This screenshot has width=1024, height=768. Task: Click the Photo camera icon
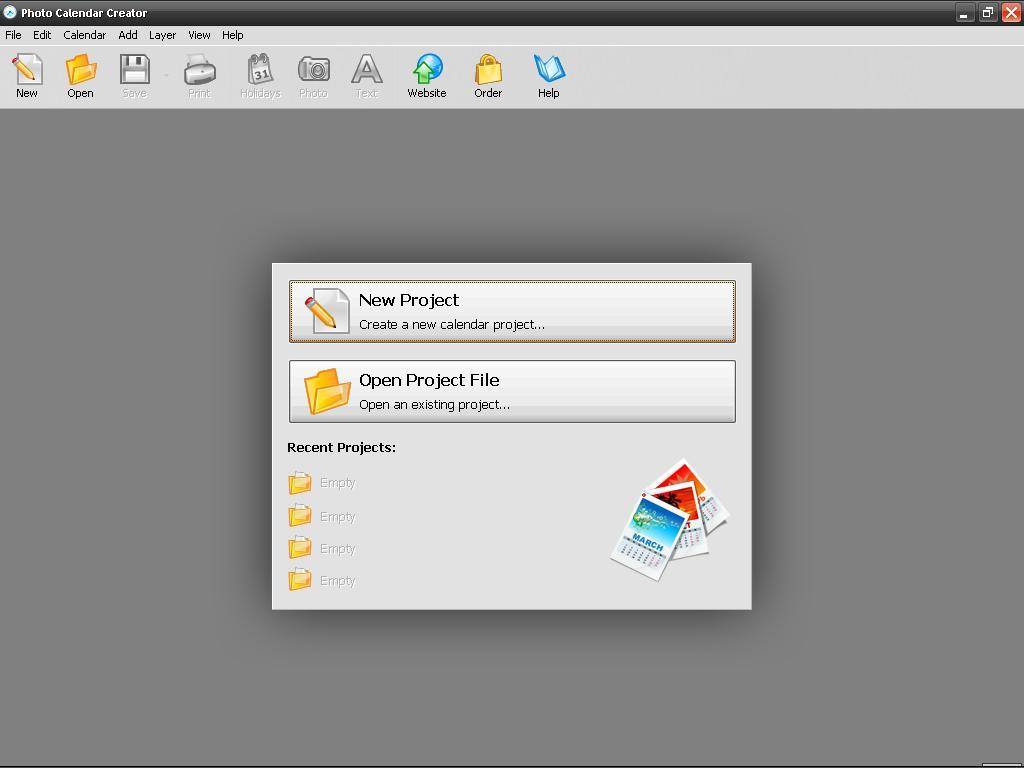pos(313,69)
